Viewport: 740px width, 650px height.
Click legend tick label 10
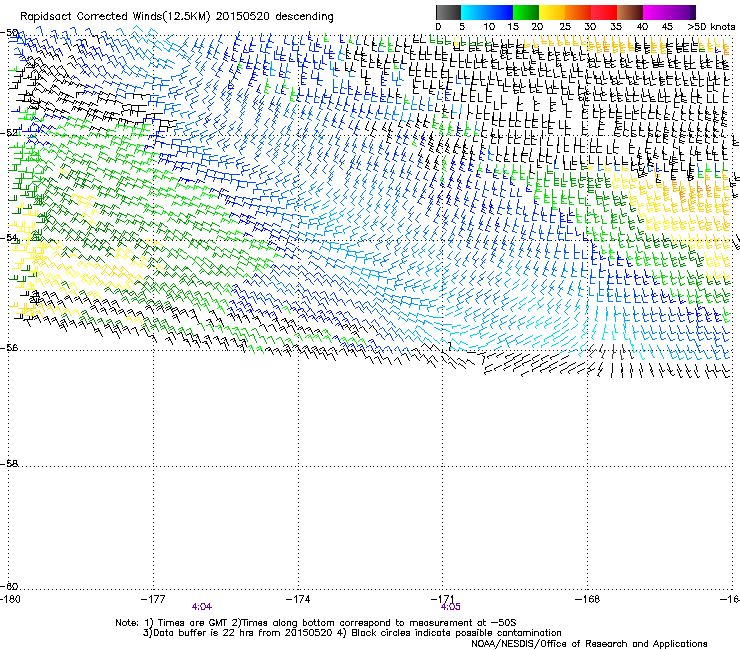point(489,27)
